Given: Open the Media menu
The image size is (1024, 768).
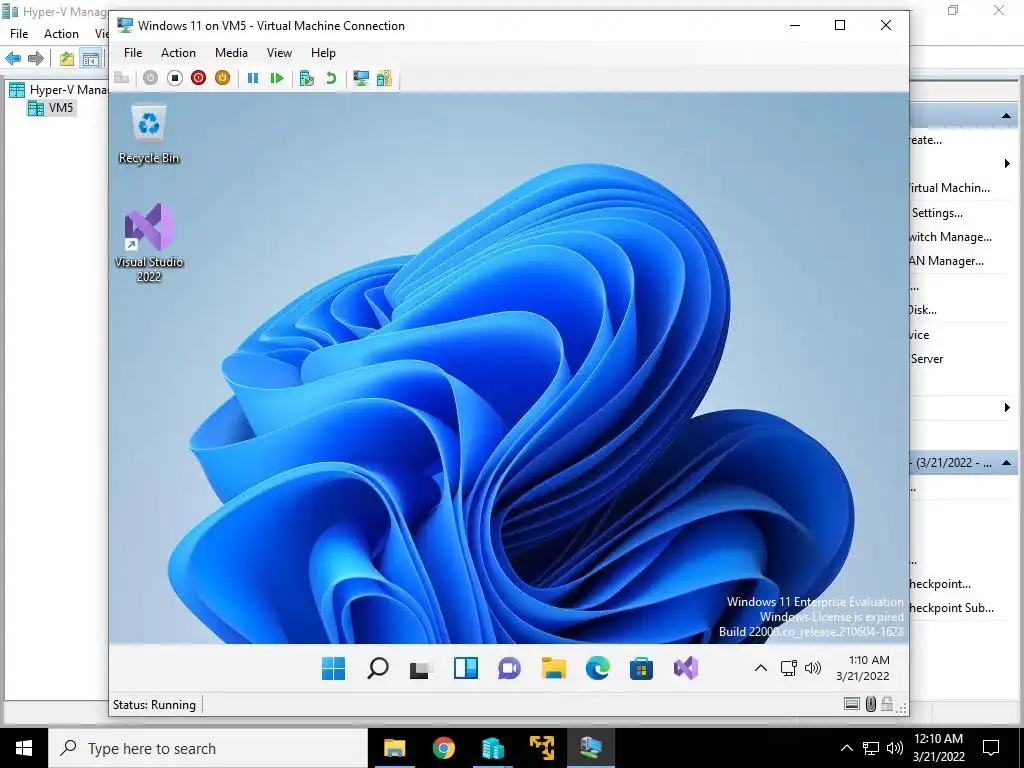Looking at the screenshot, I should (x=231, y=53).
